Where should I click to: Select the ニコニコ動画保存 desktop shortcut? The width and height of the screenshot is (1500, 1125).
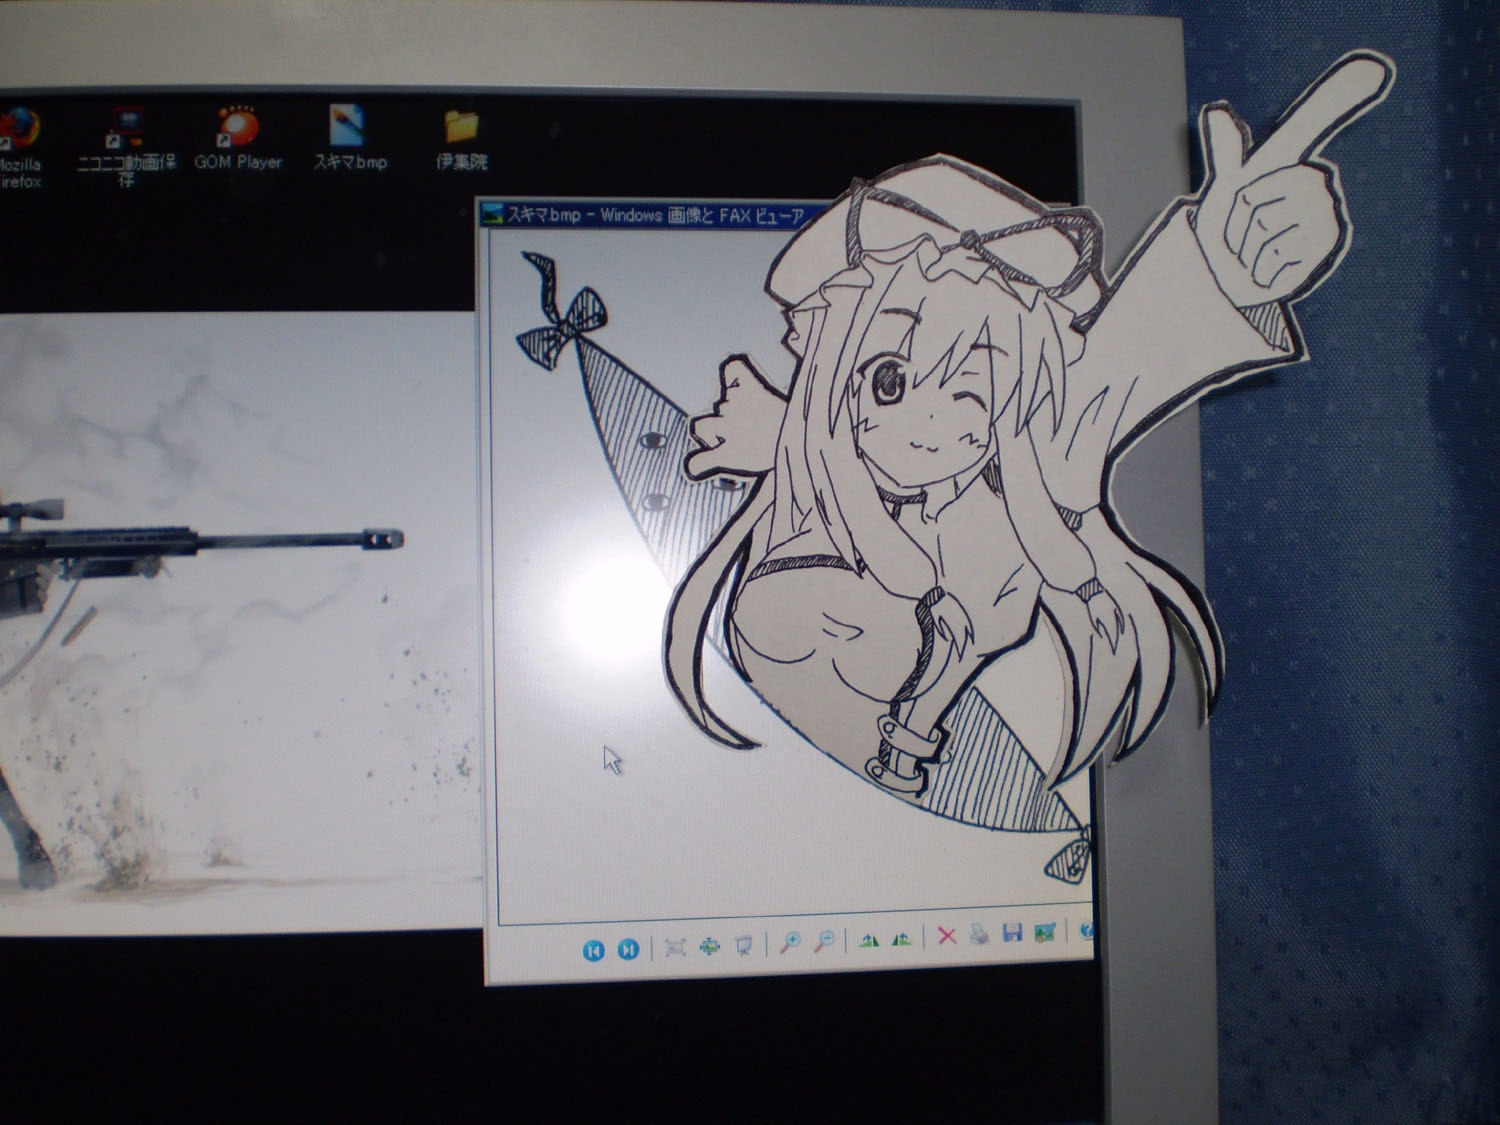click(x=126, y=146)
